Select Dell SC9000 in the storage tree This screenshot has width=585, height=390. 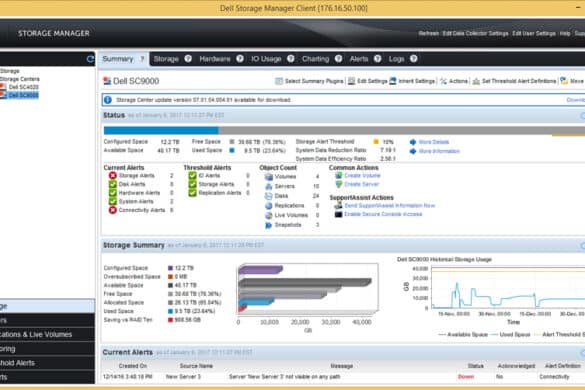point(24,95)
